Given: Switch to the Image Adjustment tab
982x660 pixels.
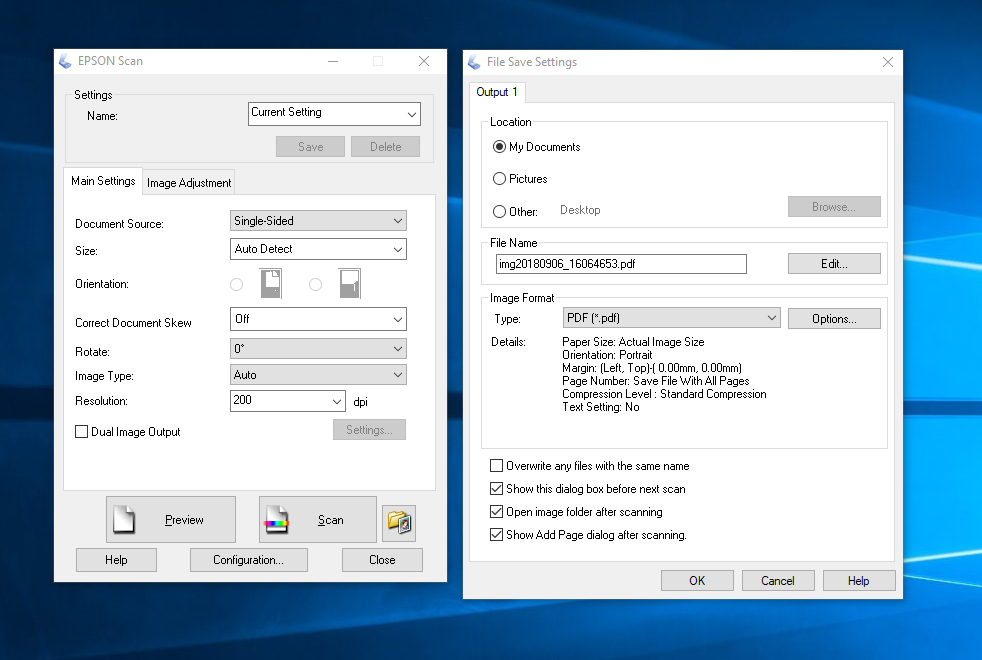Looking at the screenshot, I should [x=189, y=183].
